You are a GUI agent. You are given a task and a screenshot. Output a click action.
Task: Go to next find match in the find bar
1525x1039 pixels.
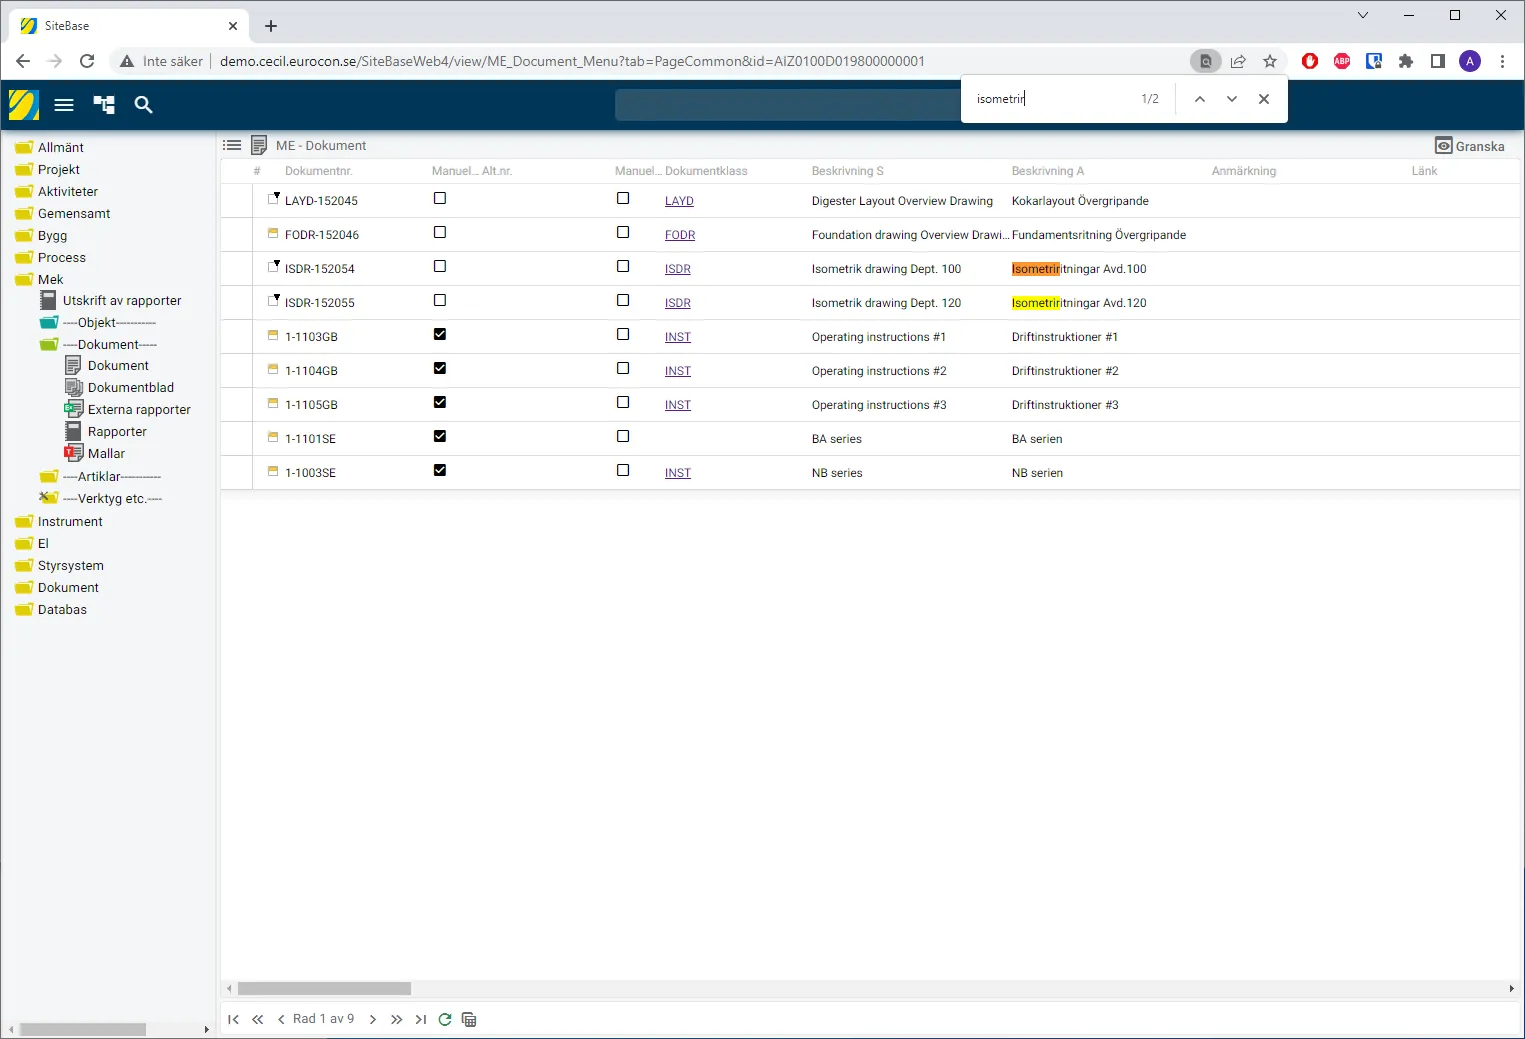pyautogui.click(x=1232, y=99)
